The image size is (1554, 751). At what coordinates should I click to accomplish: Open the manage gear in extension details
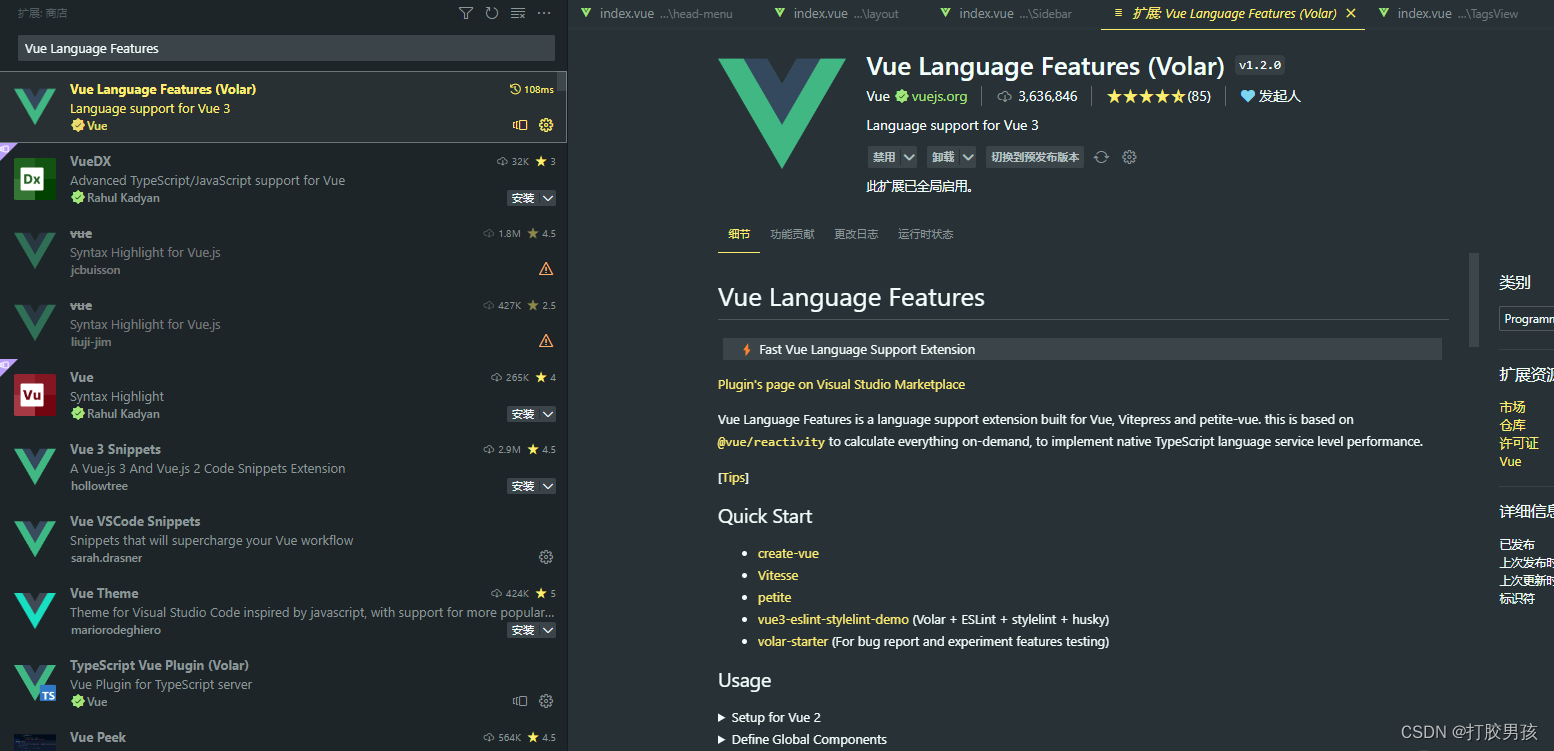tap(1129, 157)
